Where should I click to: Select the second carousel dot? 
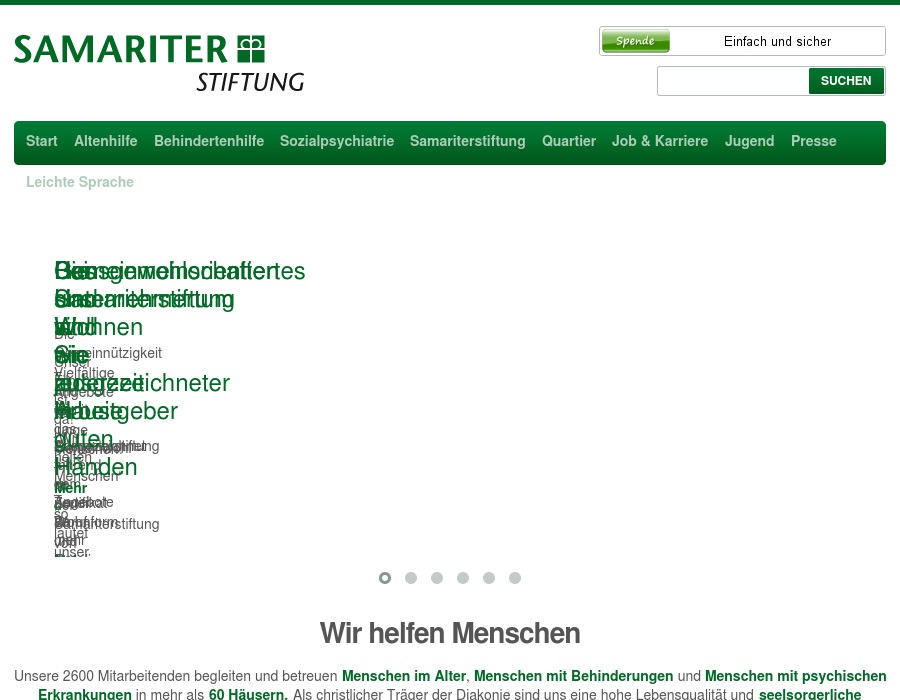(x=411, y=578)
